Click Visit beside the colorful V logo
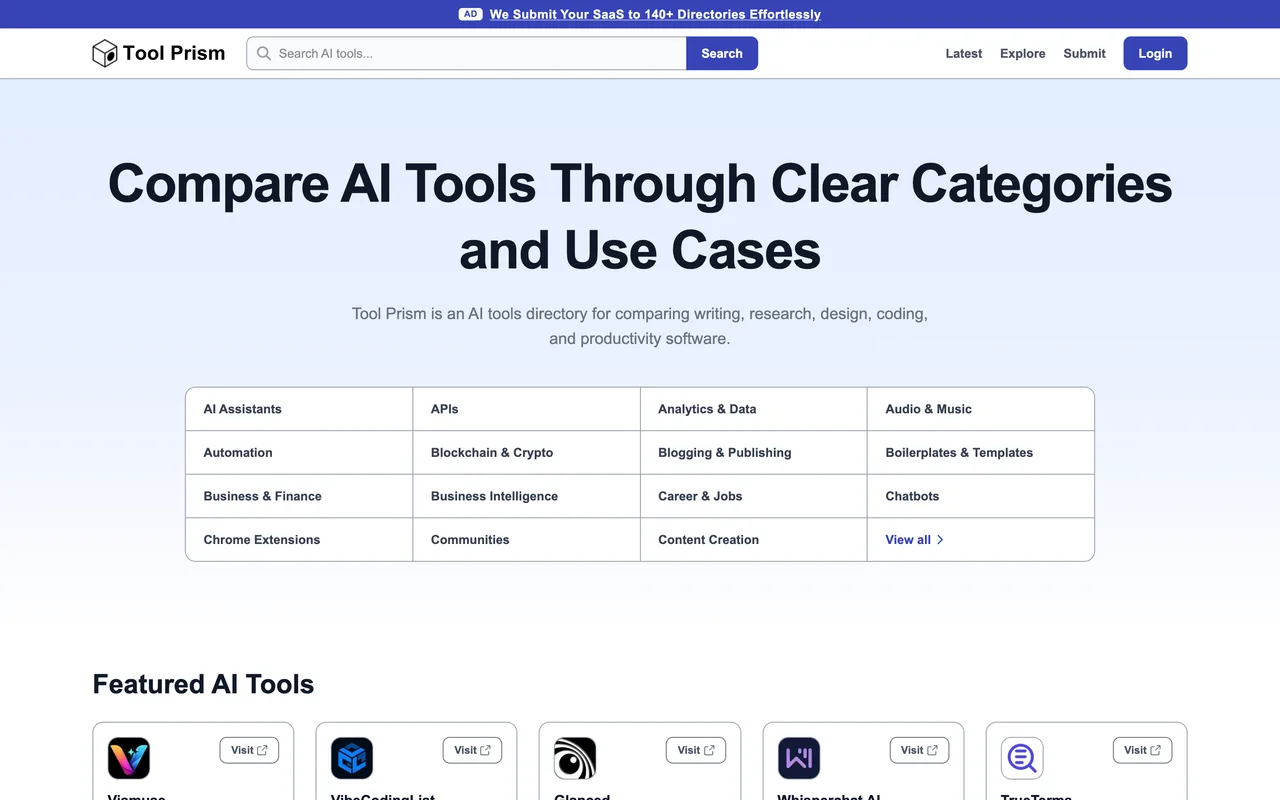 click(x=249, y=750)
